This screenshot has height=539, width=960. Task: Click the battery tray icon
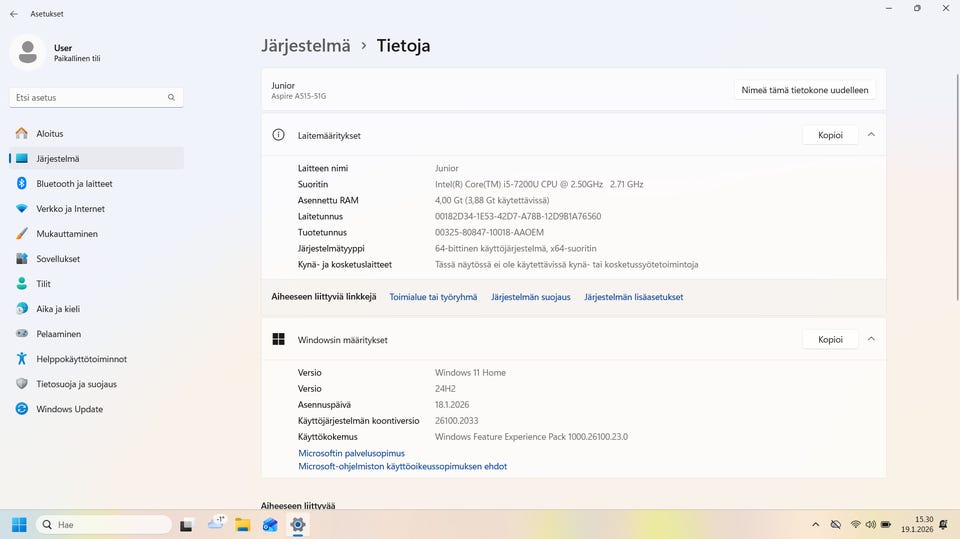pos(886,524)
